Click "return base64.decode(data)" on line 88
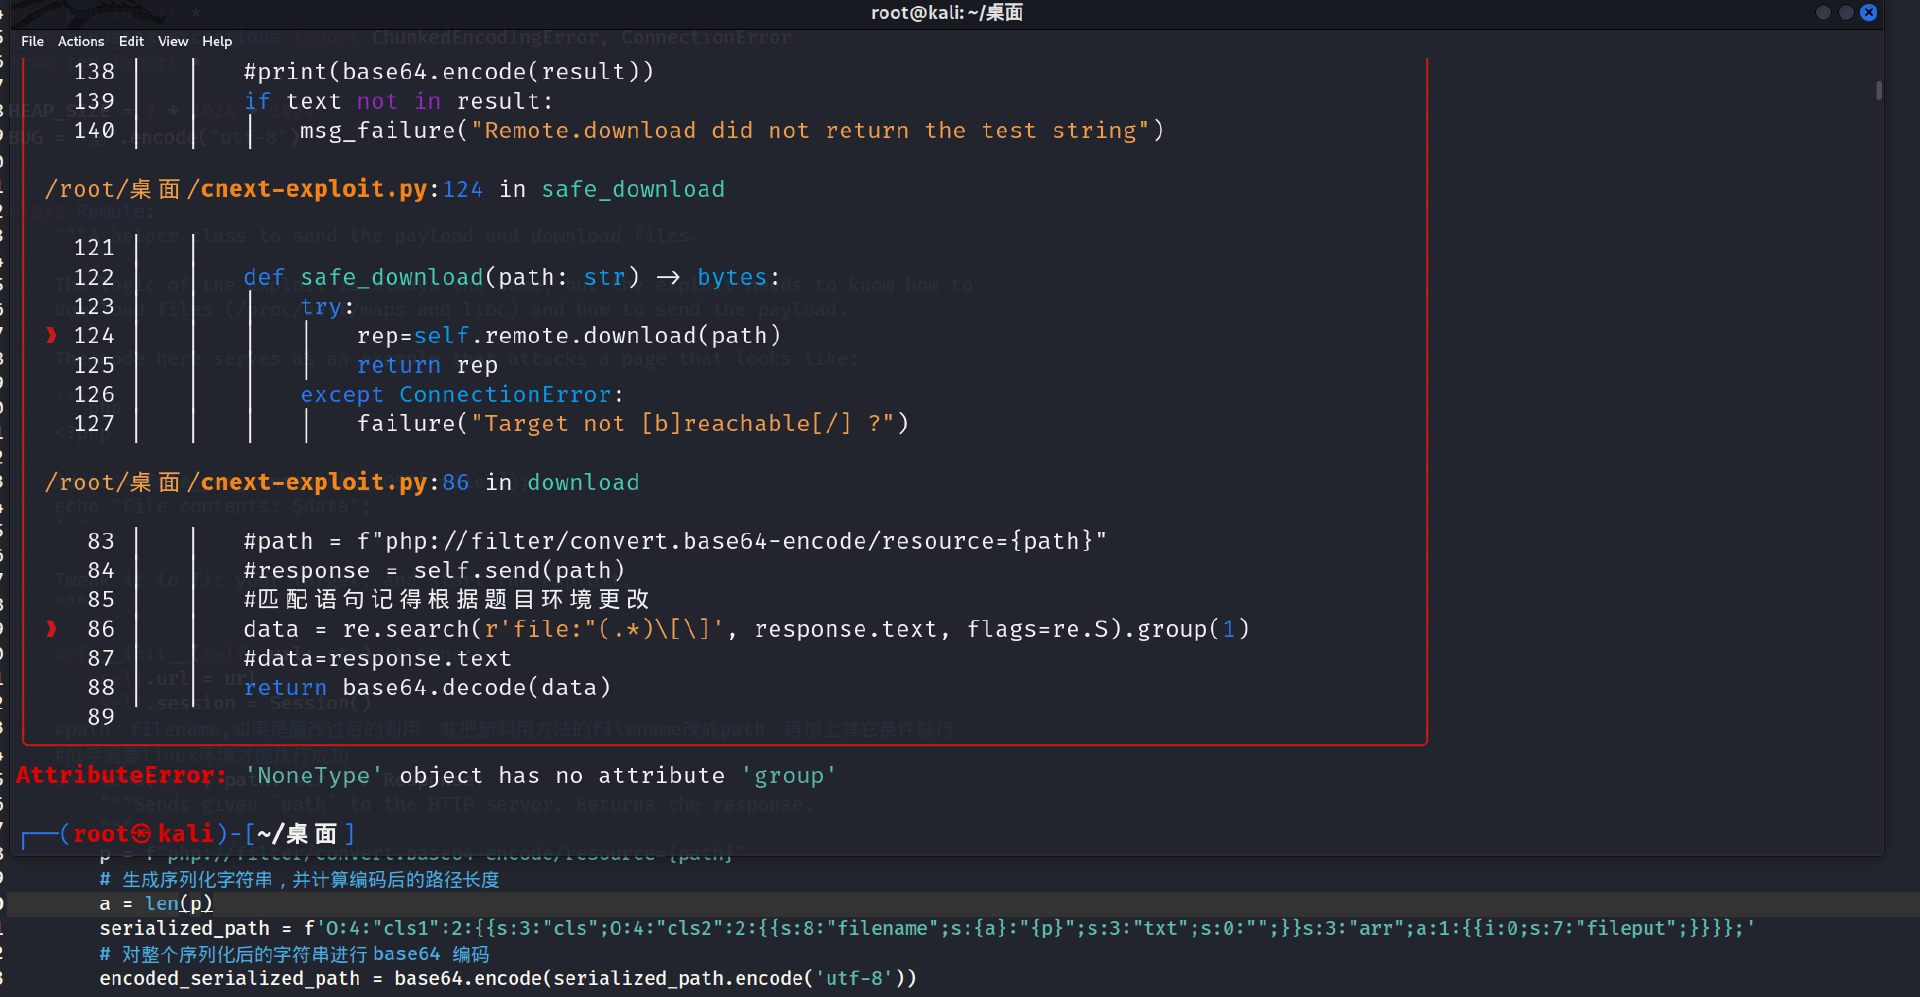 pos(428,688)
